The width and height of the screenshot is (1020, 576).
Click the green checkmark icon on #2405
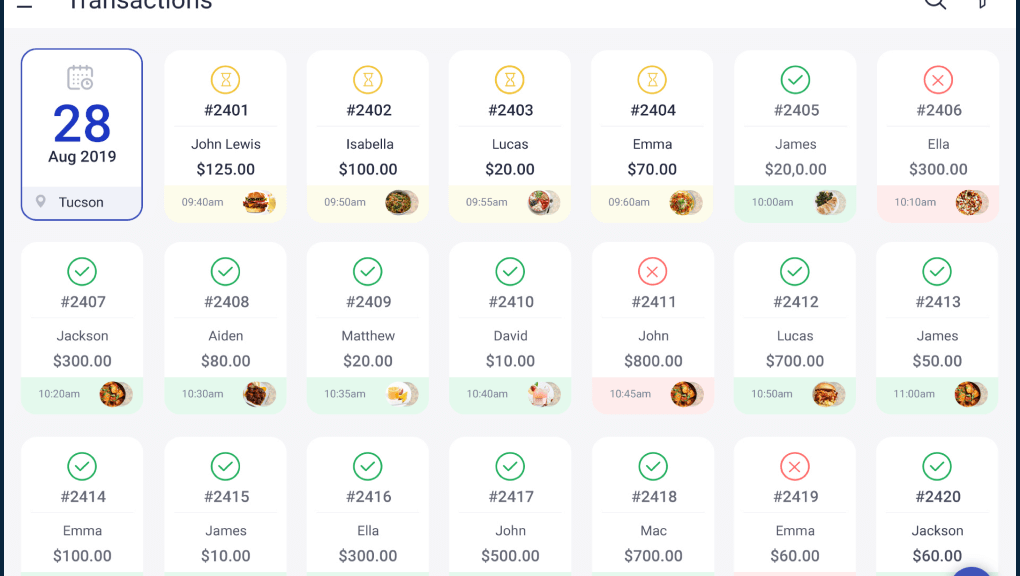point(795,80)
